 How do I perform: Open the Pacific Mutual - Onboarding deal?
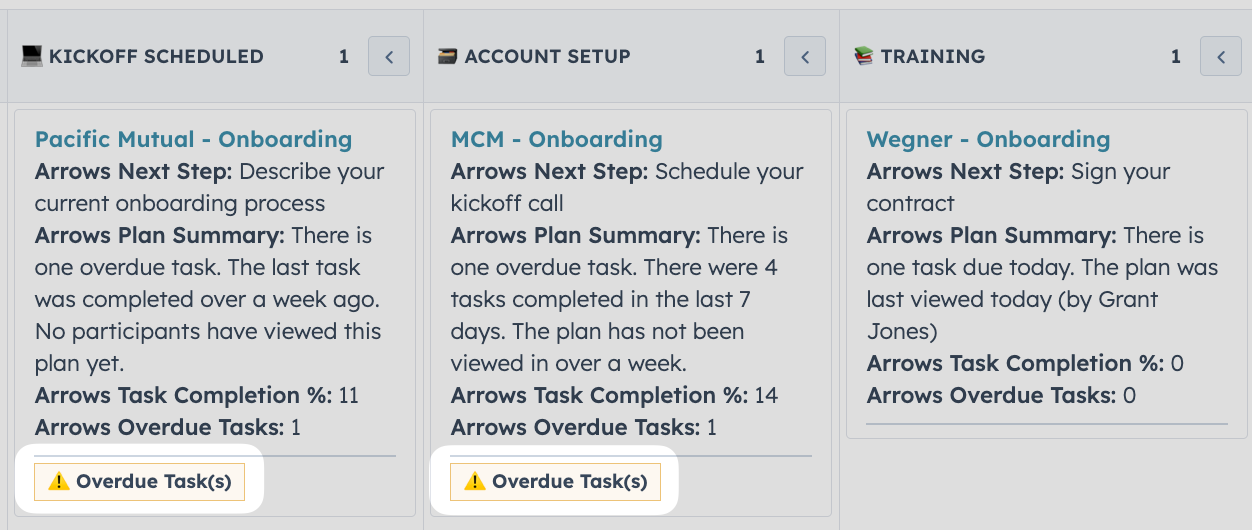193,139
